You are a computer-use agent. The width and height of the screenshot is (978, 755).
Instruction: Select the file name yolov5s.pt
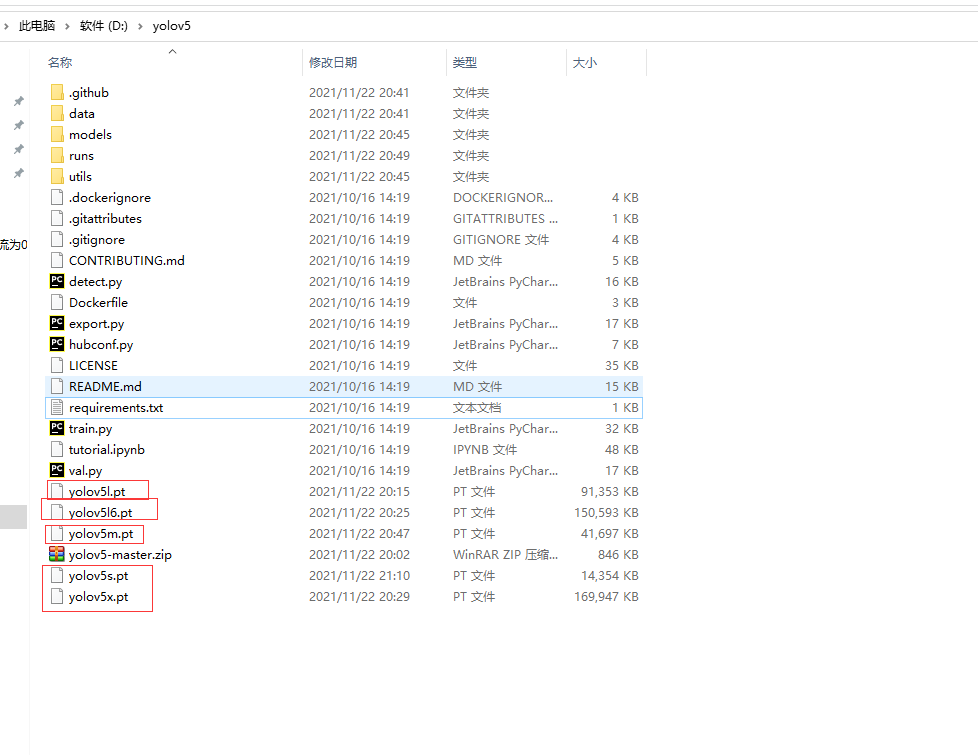99,575
